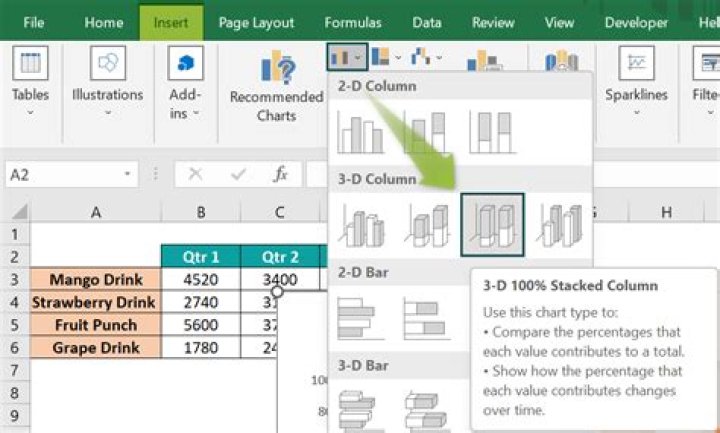This screenshot has height=433, width=720.
Task: Open the View tab
Action: (559, 22)
